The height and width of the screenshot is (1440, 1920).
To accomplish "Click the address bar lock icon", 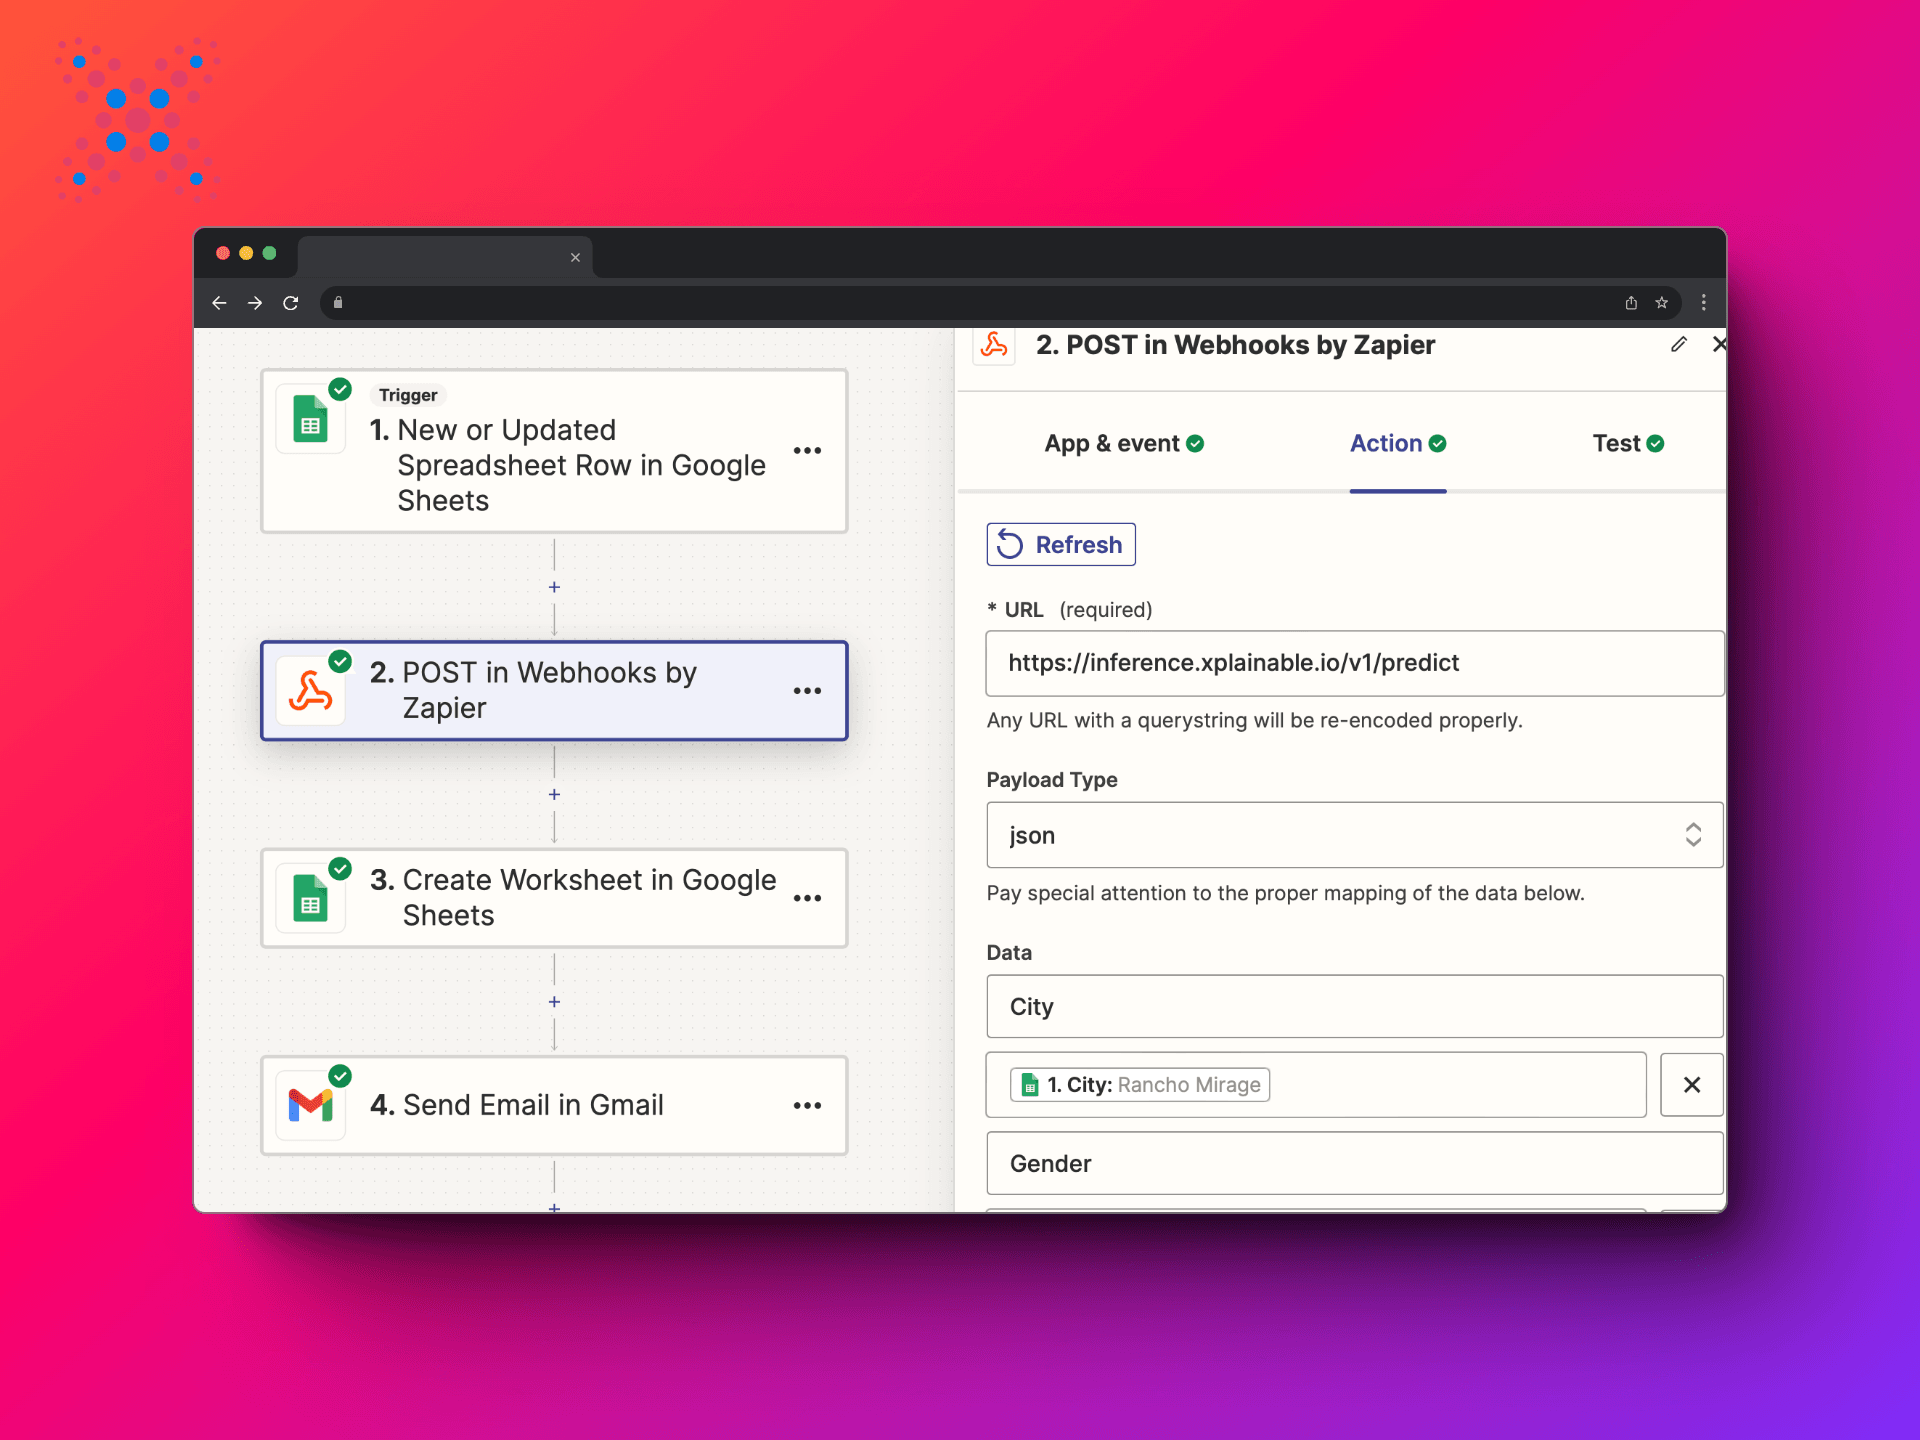I will (338, 303).
